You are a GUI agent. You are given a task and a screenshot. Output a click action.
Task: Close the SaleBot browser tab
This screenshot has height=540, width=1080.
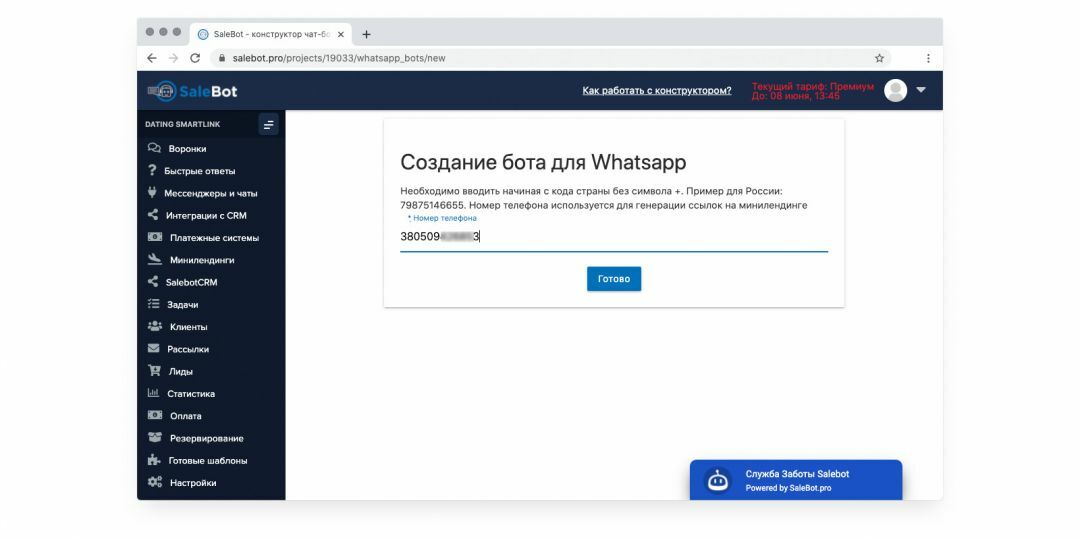(340, 34)
